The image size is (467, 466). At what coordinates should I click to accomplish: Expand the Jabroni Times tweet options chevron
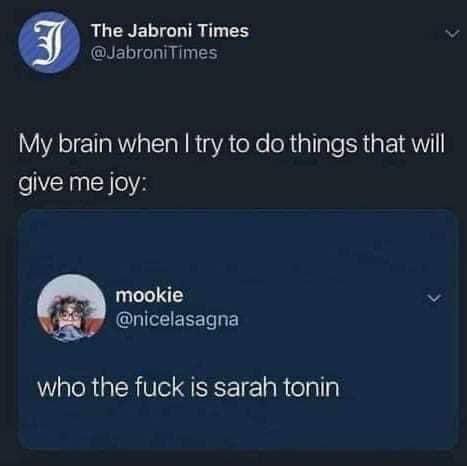(x=453, y=34)
